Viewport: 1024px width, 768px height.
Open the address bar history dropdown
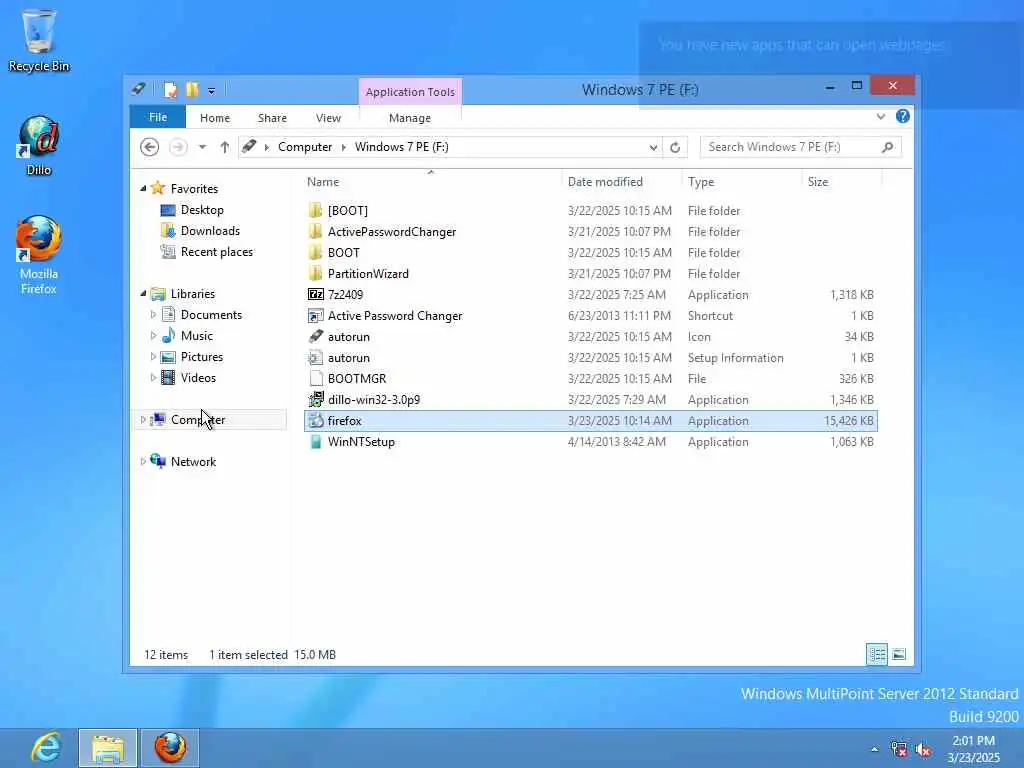(x=653, y=147)
